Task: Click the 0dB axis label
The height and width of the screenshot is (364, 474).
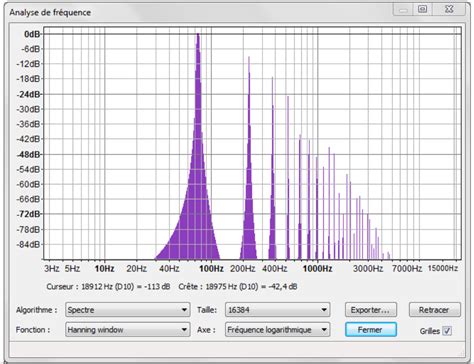Action: 32,34
